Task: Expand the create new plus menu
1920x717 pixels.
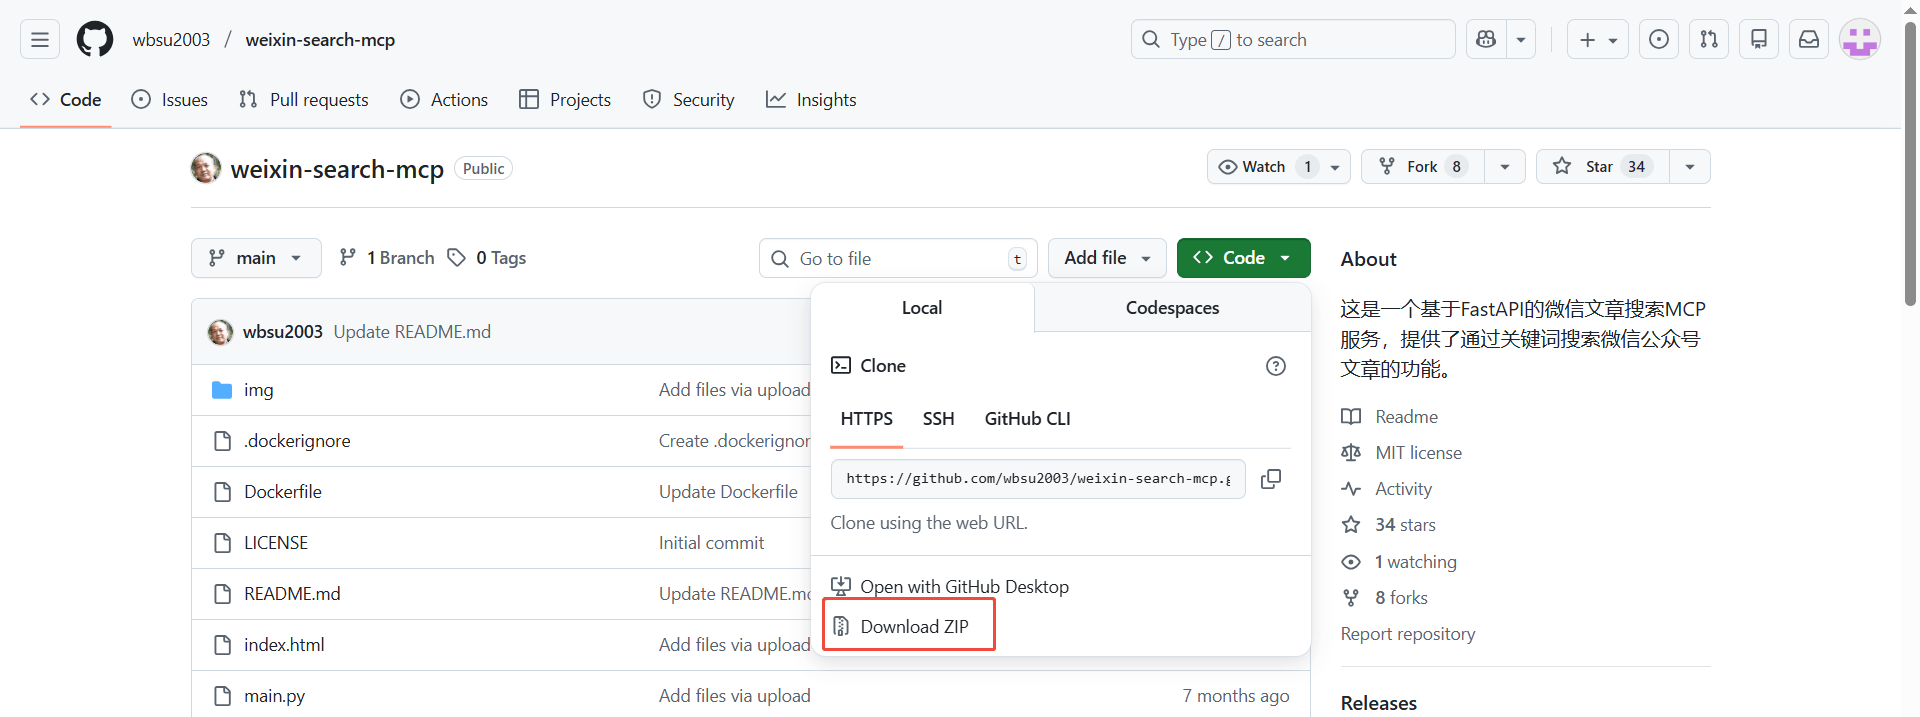Action: point(1598,40)
